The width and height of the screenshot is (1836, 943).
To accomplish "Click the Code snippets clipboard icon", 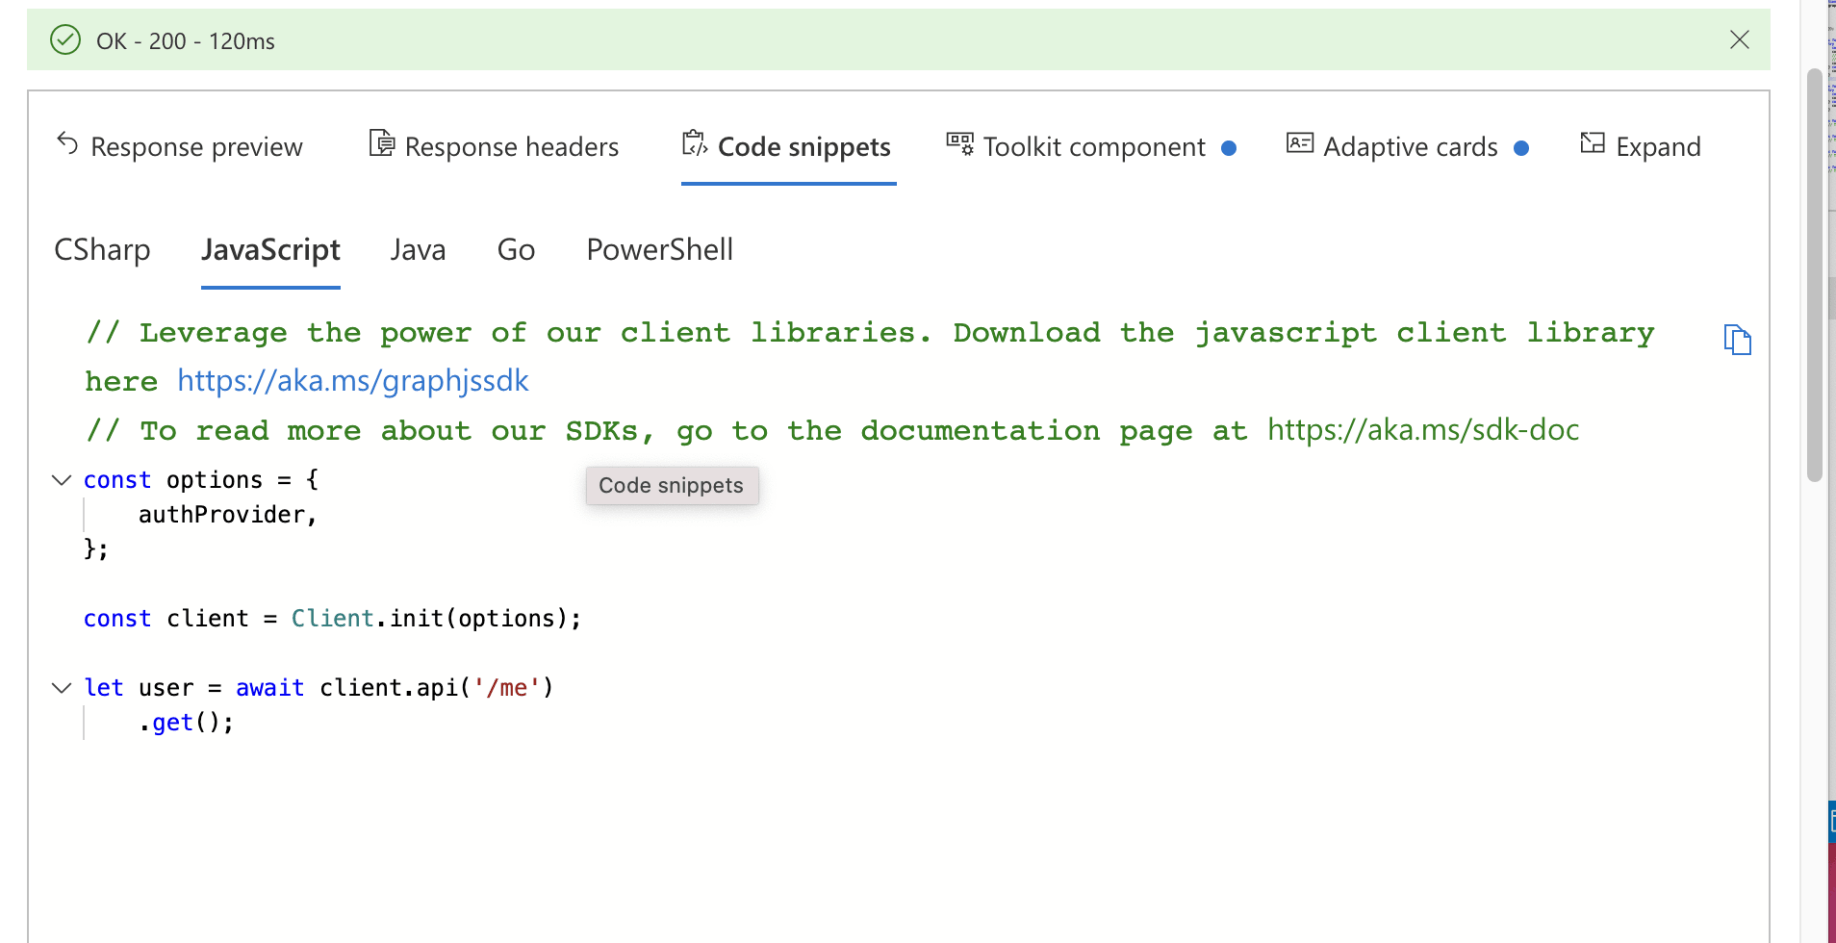I will [694, 145].
